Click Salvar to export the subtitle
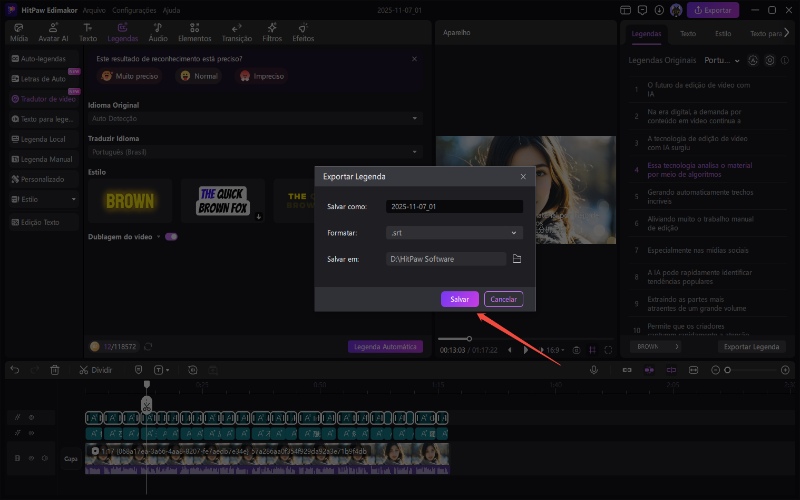The width and height of the screenshot is (800, 500). click(459, 299)
